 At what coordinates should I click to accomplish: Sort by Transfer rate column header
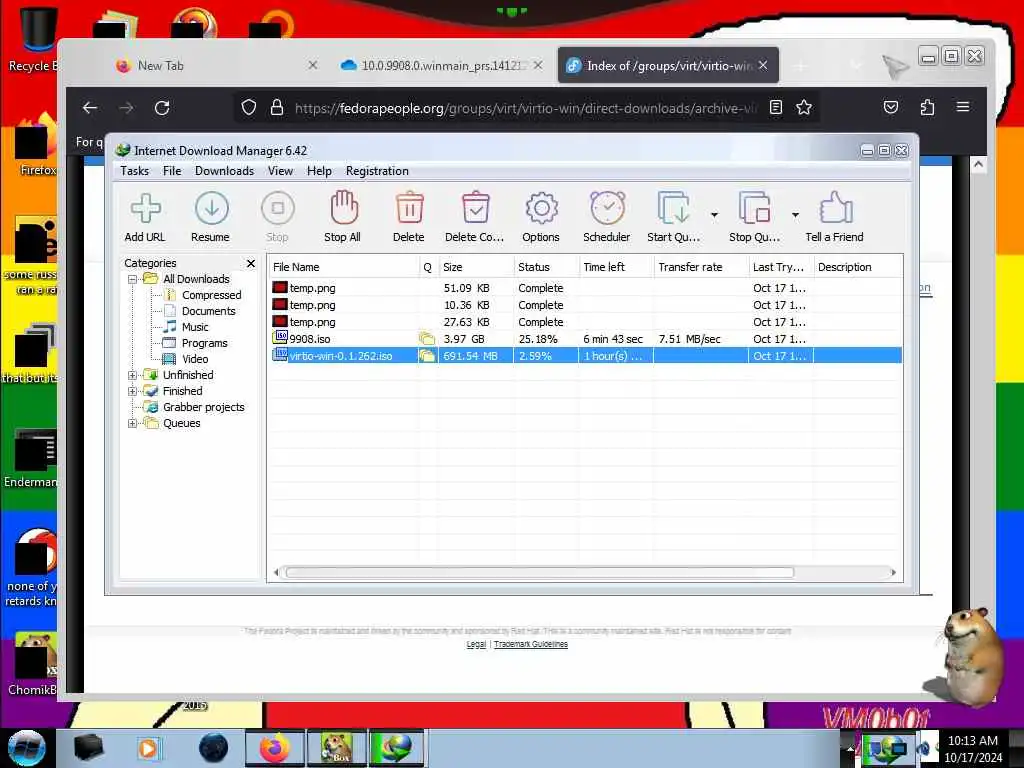pyautogui.click(x=701, y=267)
